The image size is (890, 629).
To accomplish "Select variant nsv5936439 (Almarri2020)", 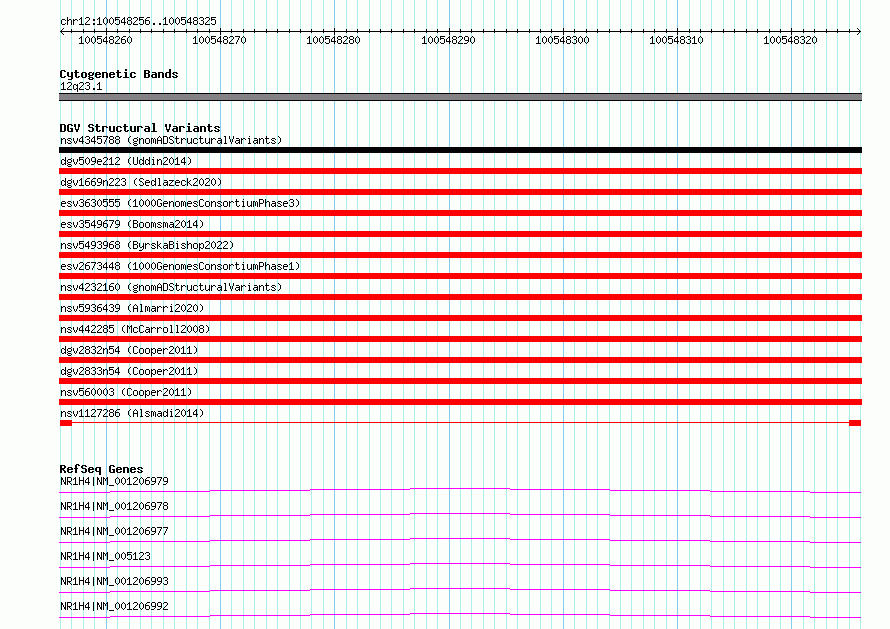I will coord(132,308).
